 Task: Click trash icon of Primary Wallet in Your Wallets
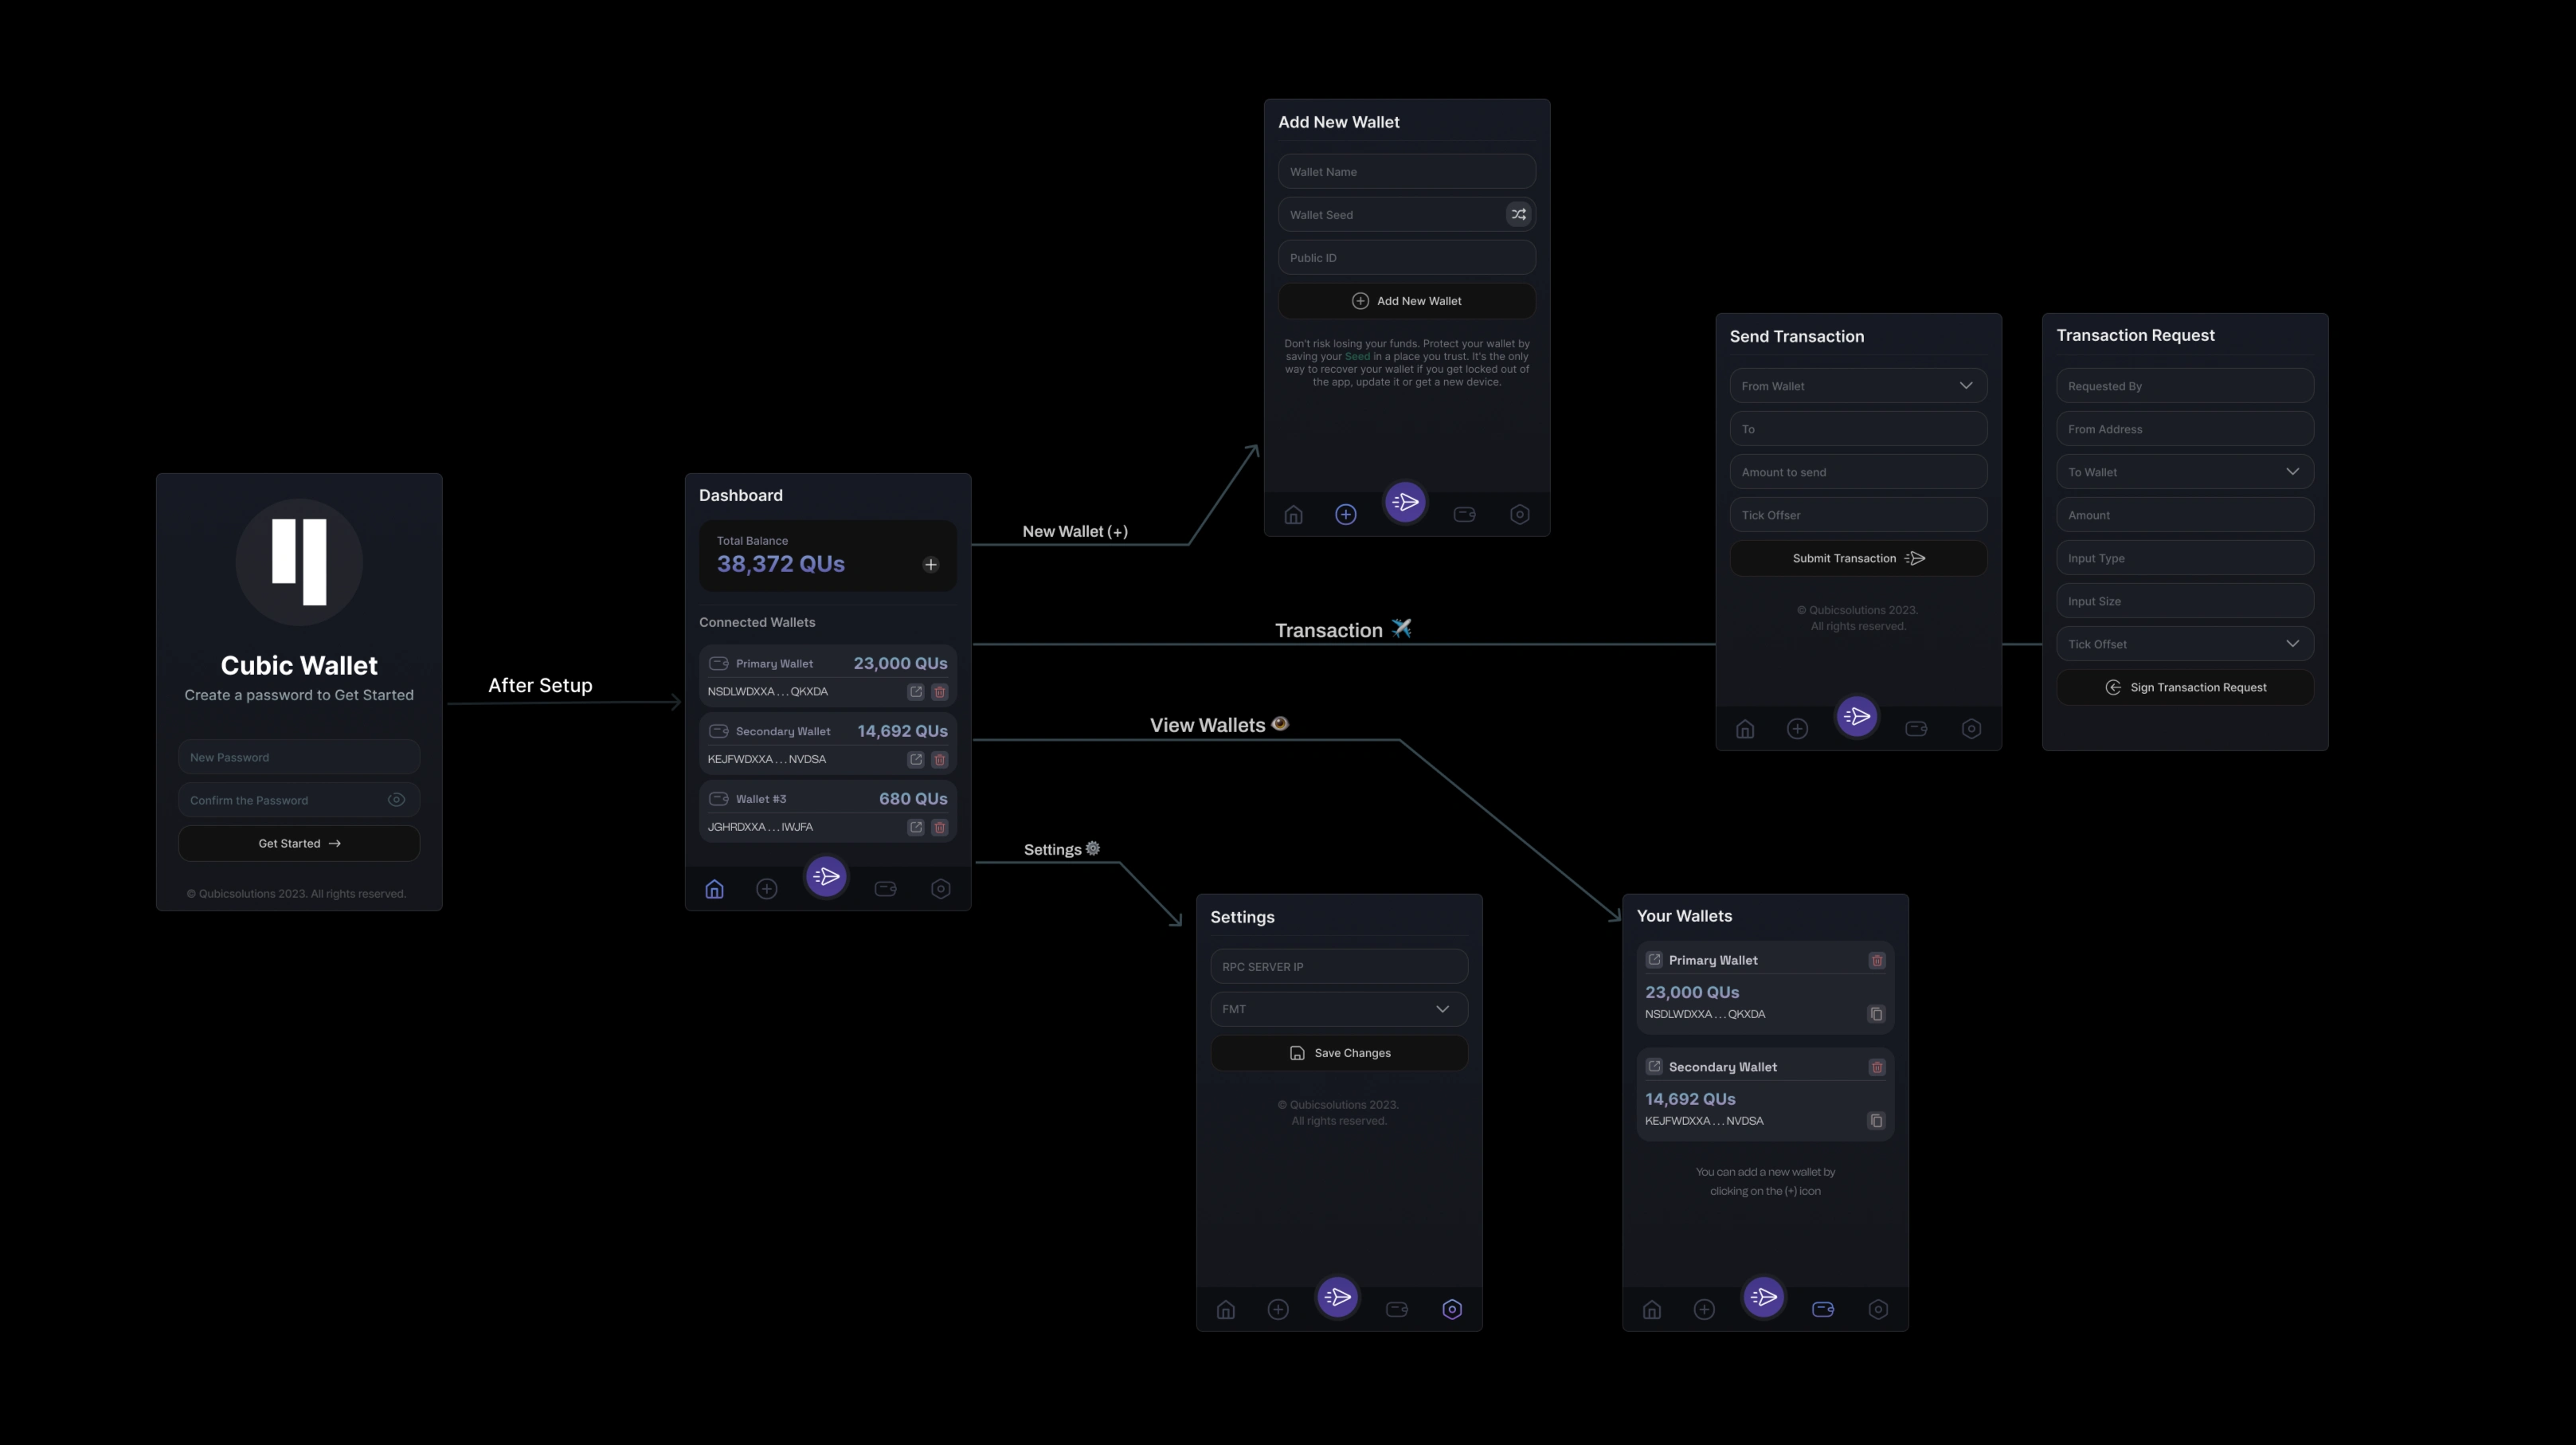point(1877,960)
